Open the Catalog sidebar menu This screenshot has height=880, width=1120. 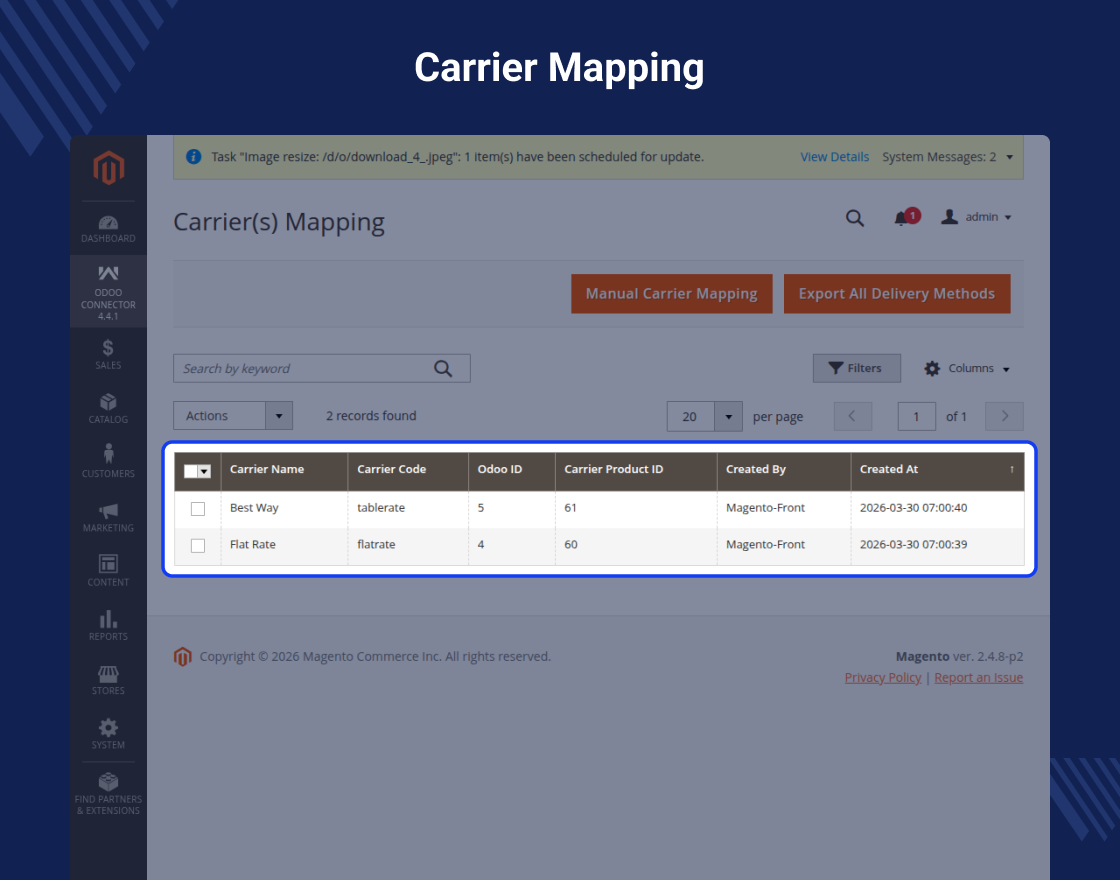(108, 409)
